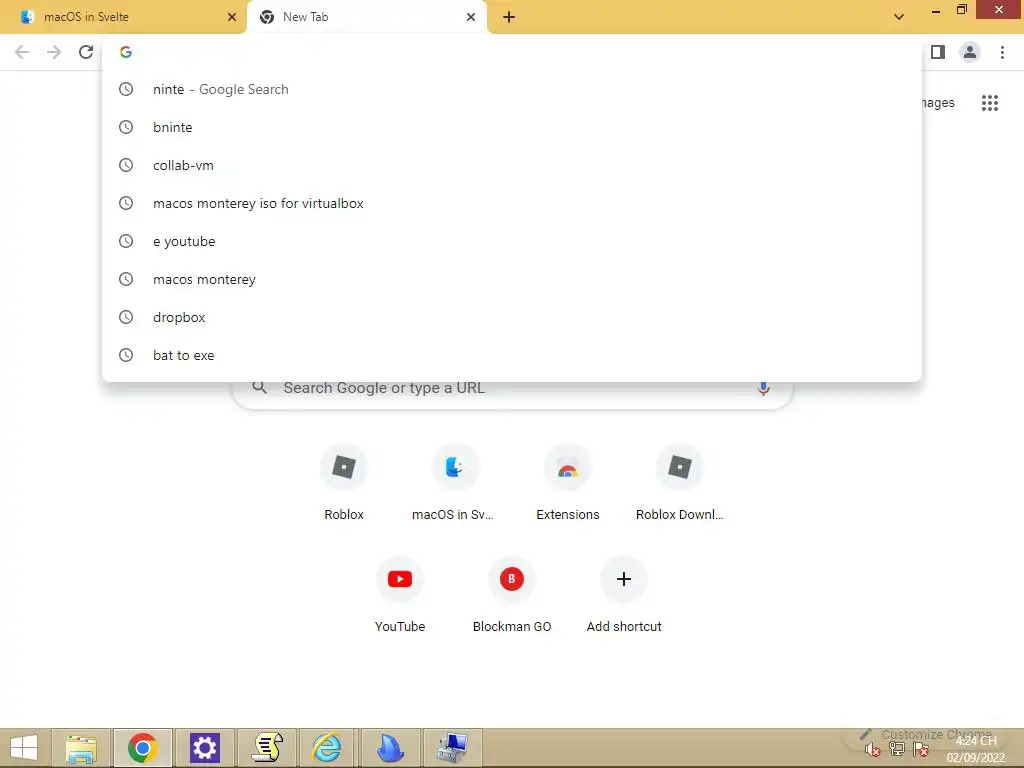Open the Google apps grid
Image resolution: width=1024 pixels, height=768 pixels.
pyautogui.click(x=990, y=103)
